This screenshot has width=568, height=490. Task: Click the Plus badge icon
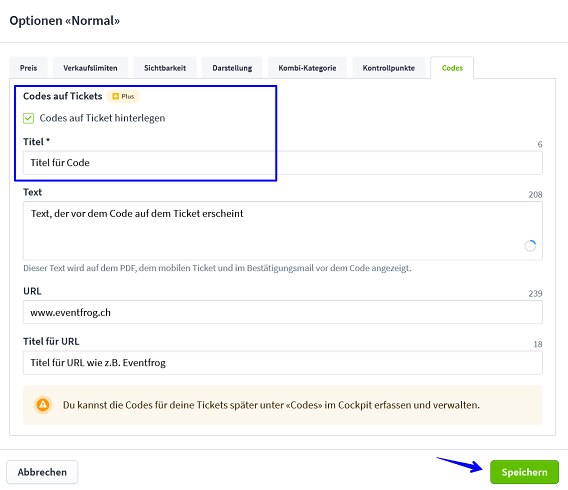tap(116, 96)
